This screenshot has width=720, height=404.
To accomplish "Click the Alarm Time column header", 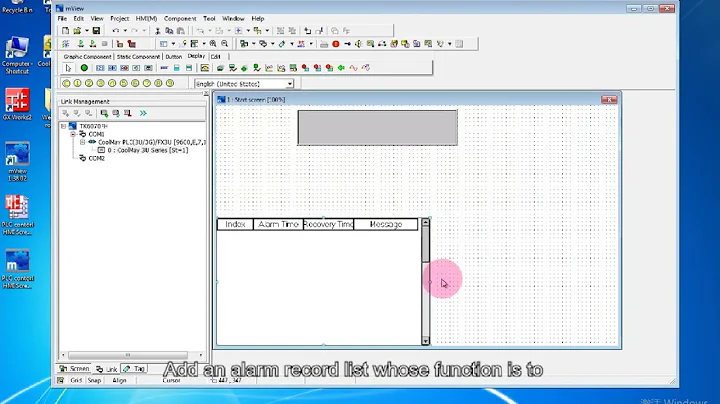I will 278,224.
